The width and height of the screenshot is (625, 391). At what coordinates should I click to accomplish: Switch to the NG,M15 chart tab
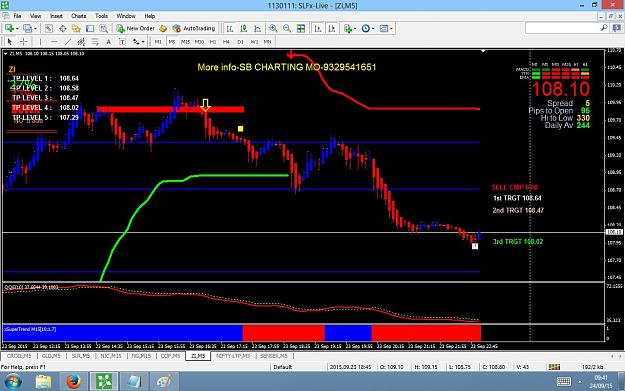141,356
